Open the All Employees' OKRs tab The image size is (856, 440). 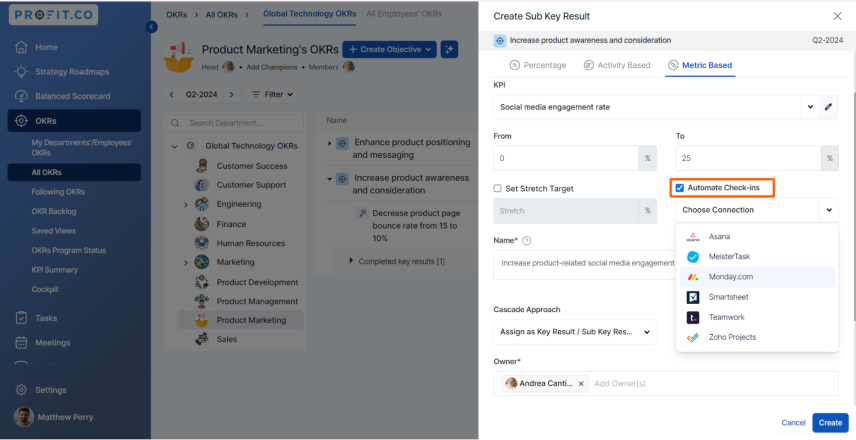coord(404,14)
